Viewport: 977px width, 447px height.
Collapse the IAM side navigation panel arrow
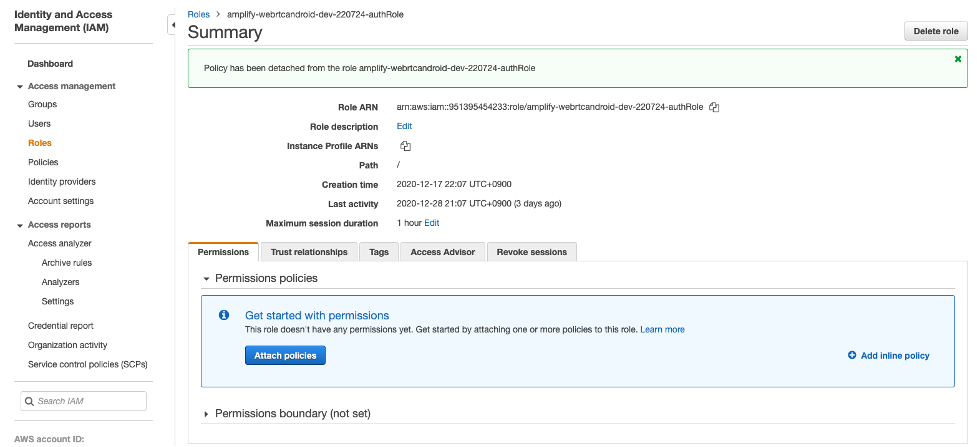(172, 25)
